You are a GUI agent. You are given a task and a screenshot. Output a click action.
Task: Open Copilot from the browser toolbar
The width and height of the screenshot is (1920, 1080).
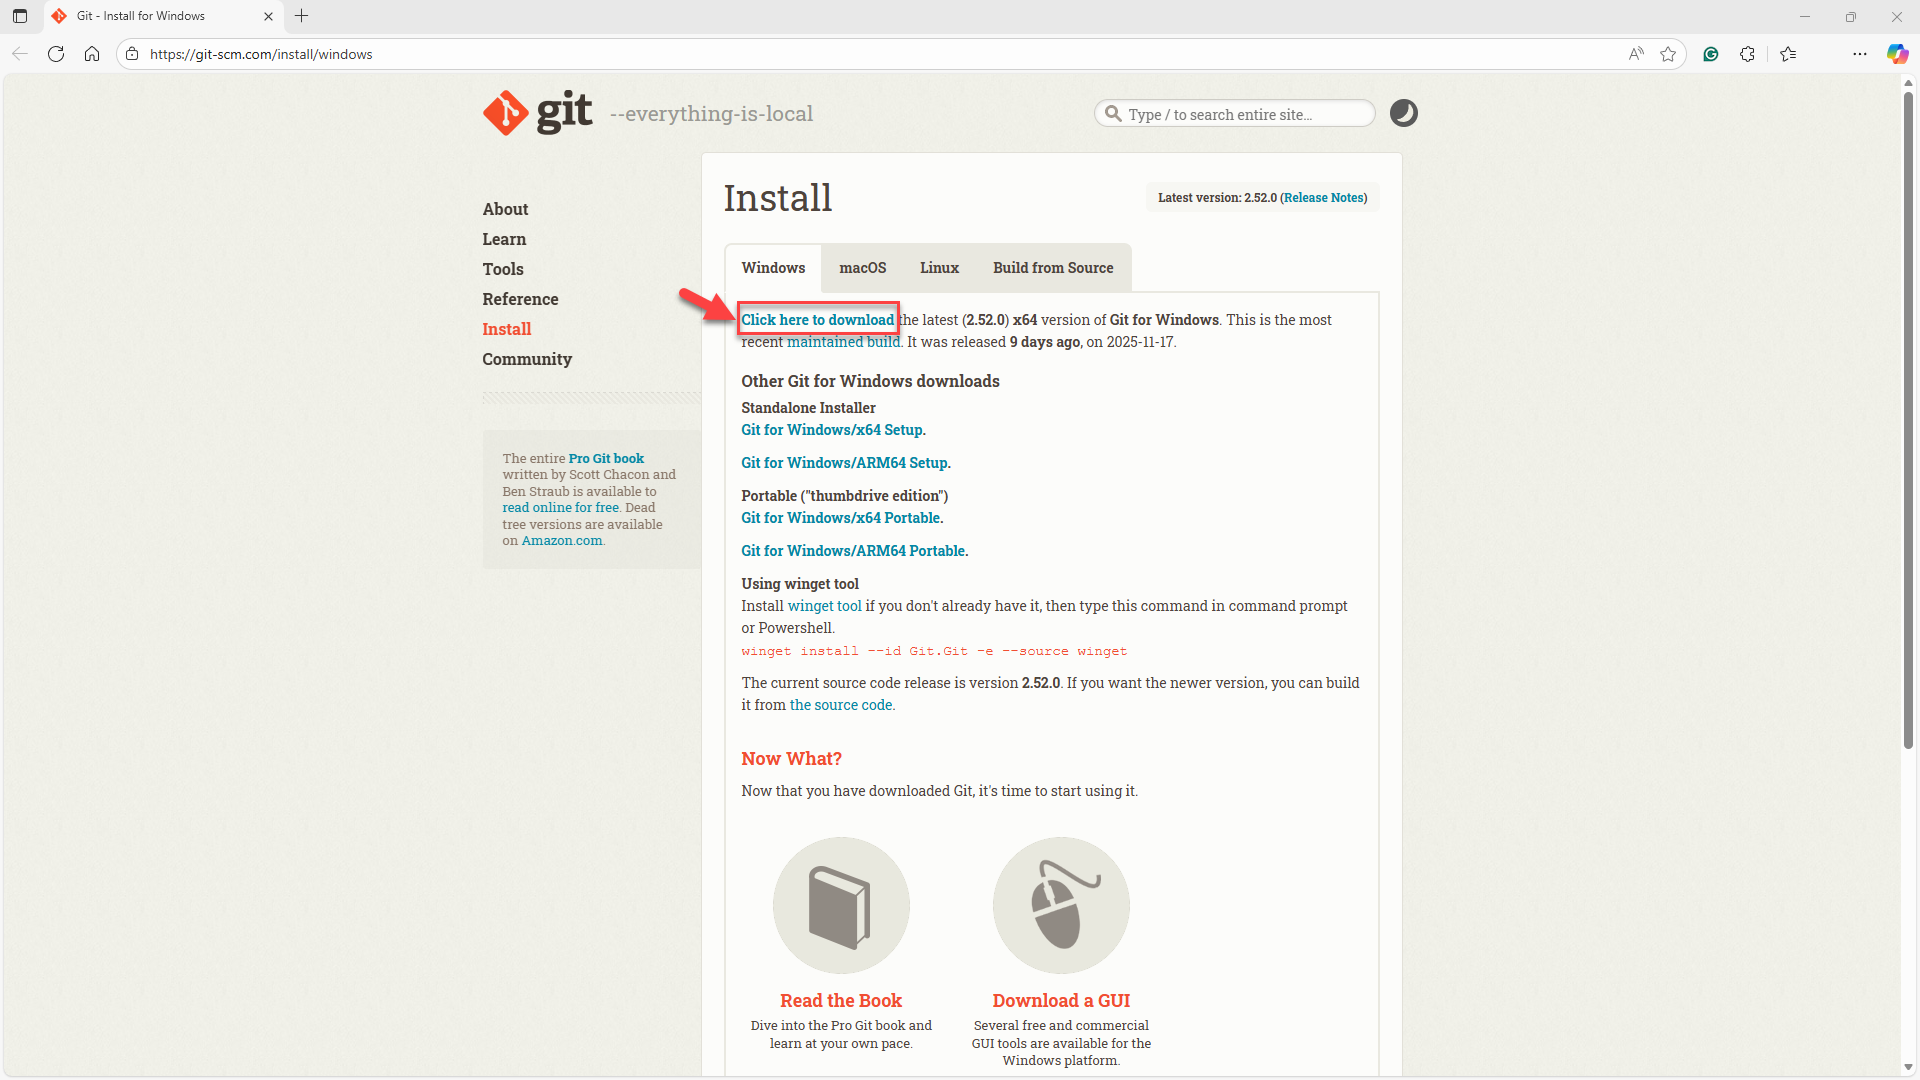click(x=1896, y=54)
